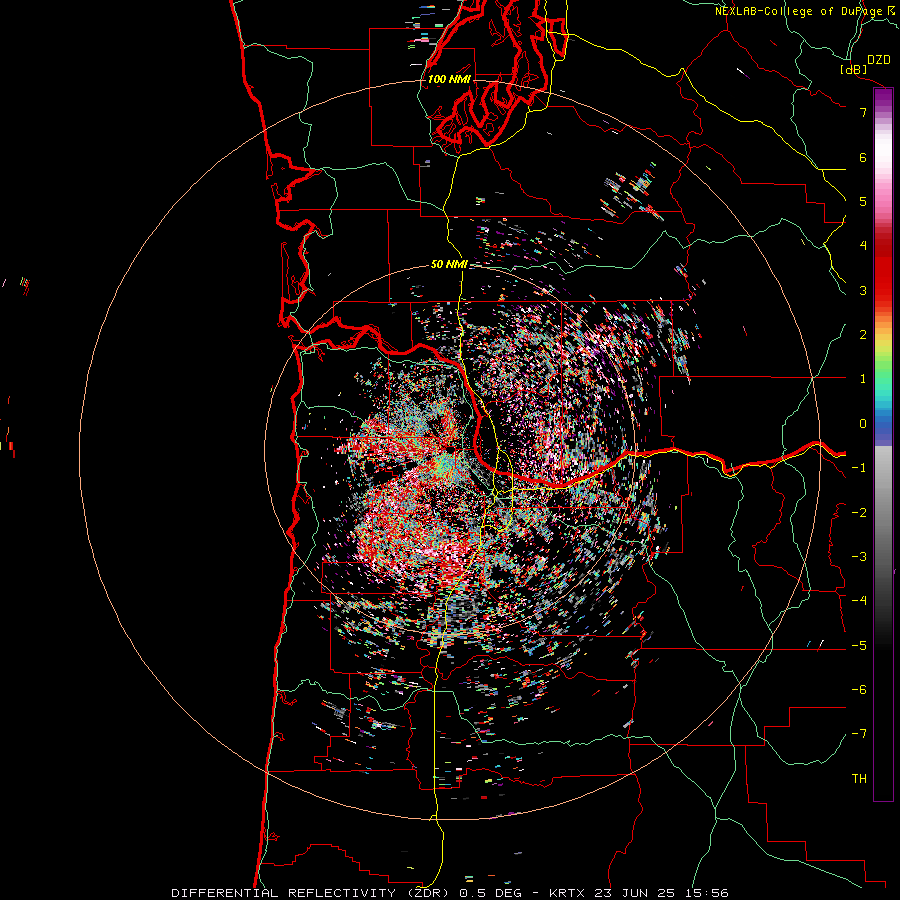The image size is (900, 900).
Task: Select the -1 value on color scale
Action: 859,468
